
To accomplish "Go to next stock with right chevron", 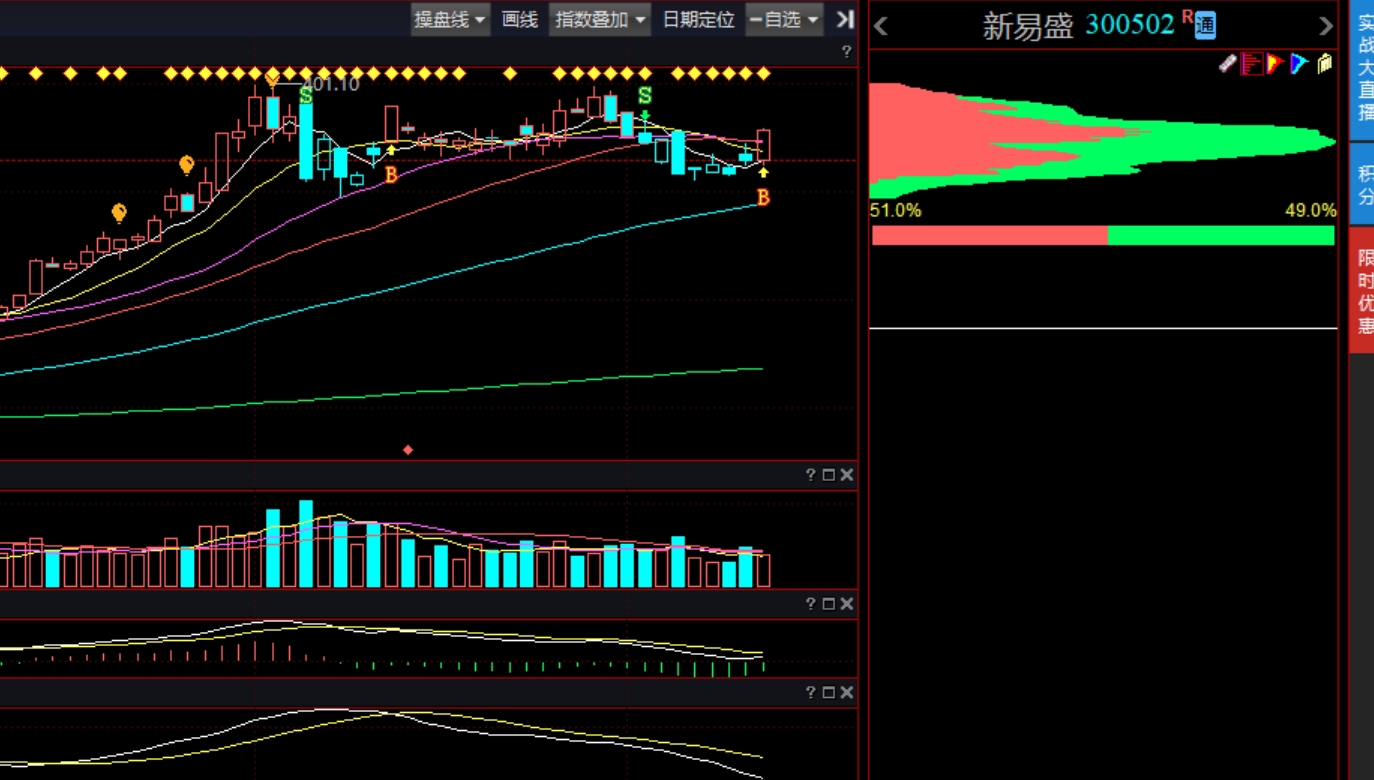I will [x=1326, y=27].
